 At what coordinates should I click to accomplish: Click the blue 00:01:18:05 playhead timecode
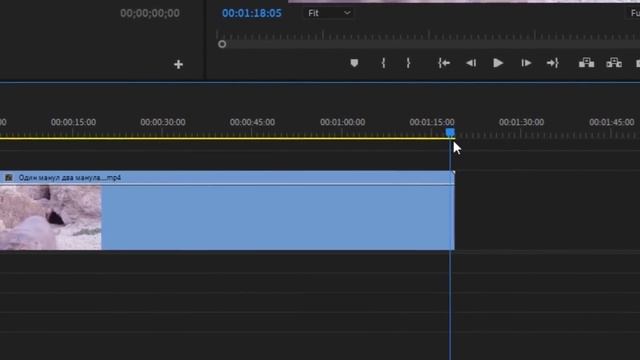pyautogui.click(x=252, y=13)
